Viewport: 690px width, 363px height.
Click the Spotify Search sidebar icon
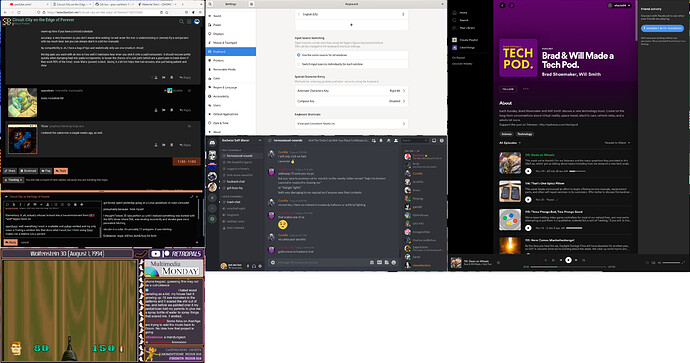[455, 20]
